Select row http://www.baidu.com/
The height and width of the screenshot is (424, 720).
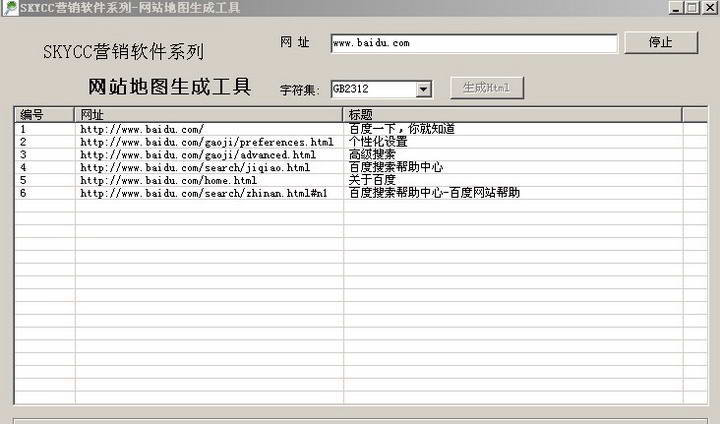(361, 129)
